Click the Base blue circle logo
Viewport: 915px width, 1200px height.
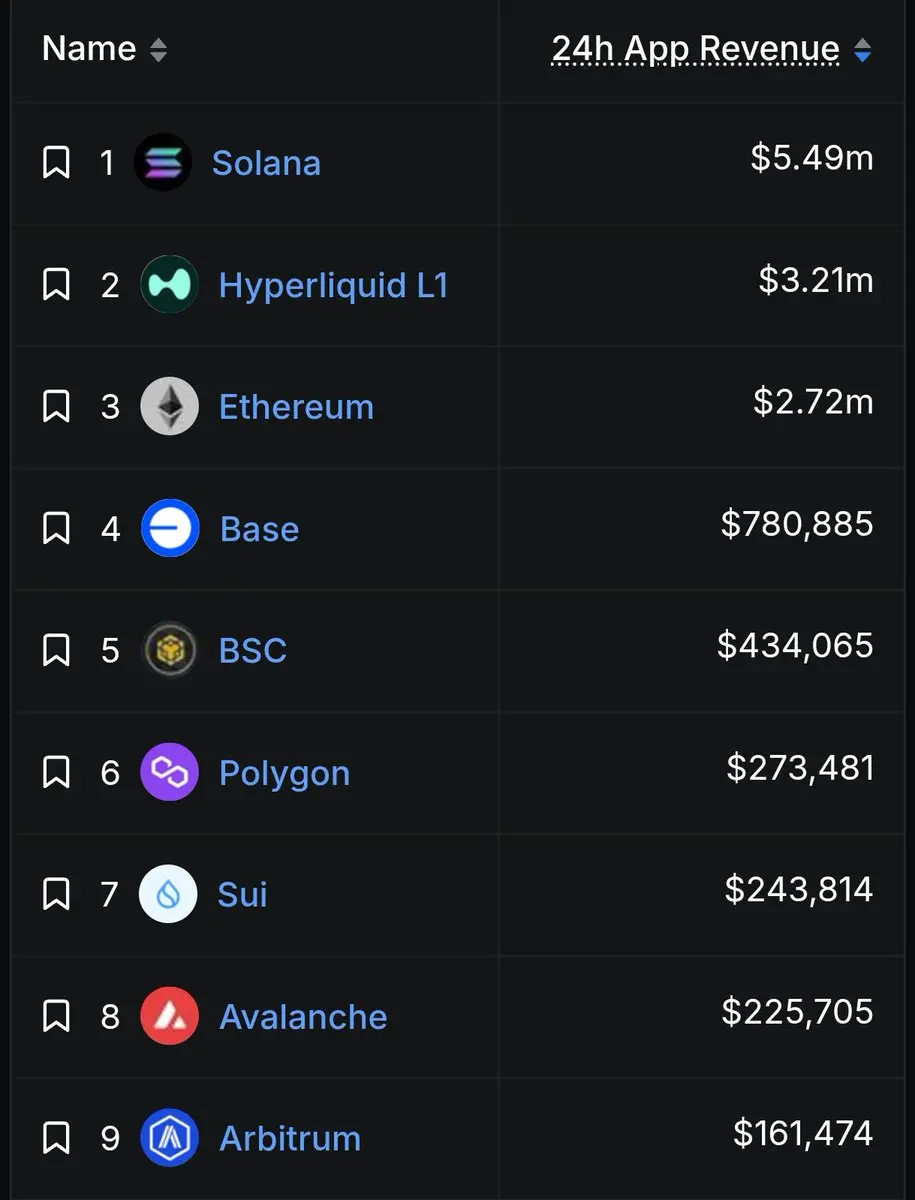point(169,528)
